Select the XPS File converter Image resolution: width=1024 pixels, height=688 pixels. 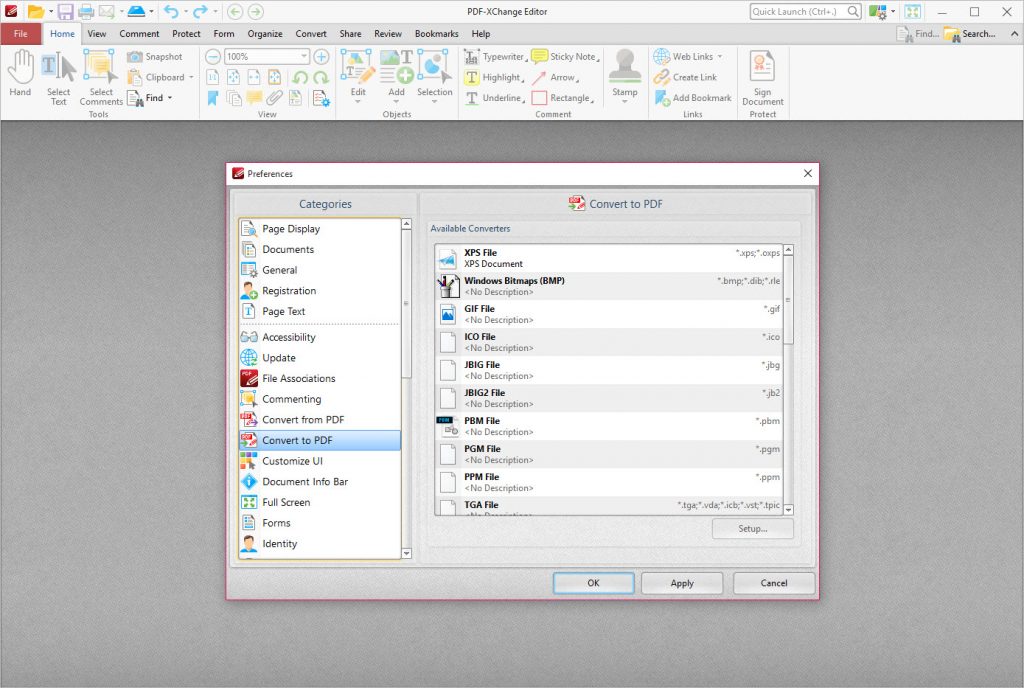tap(609, 258)
